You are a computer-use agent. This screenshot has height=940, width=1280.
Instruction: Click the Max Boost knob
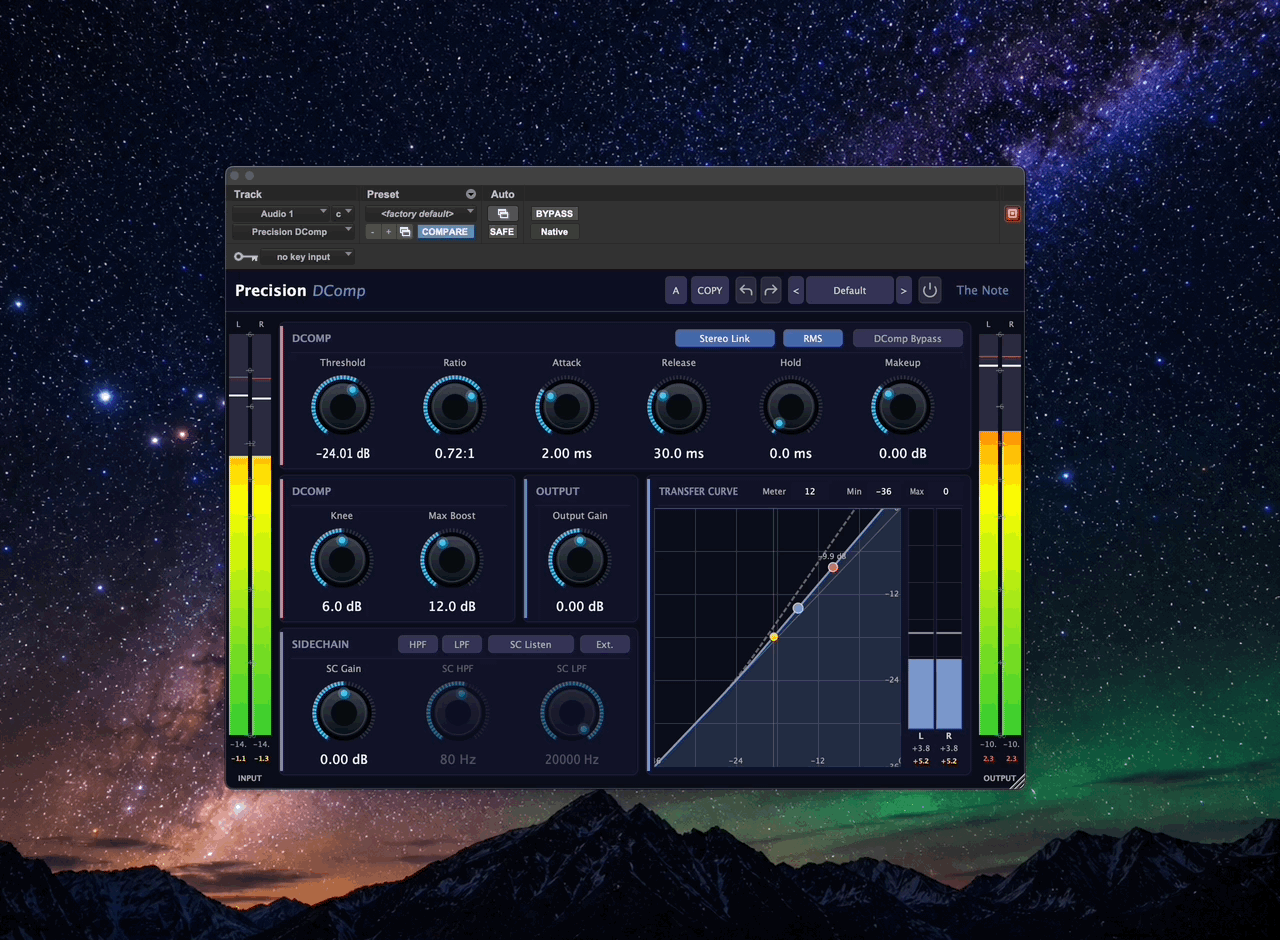452,560
